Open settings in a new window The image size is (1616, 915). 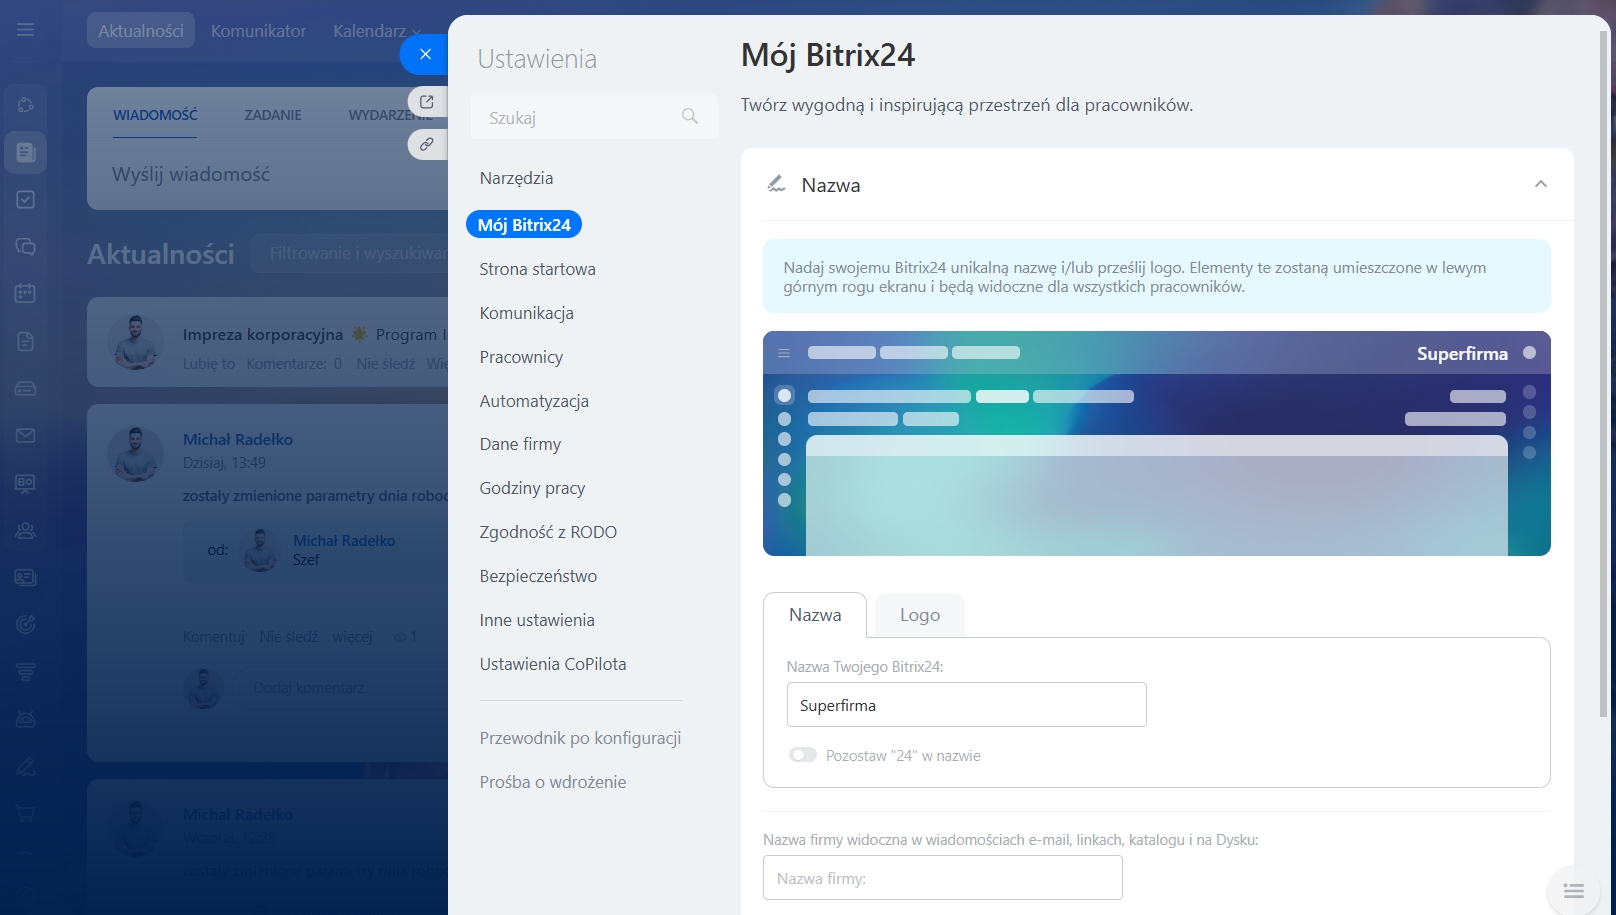[x=427, y=101]
